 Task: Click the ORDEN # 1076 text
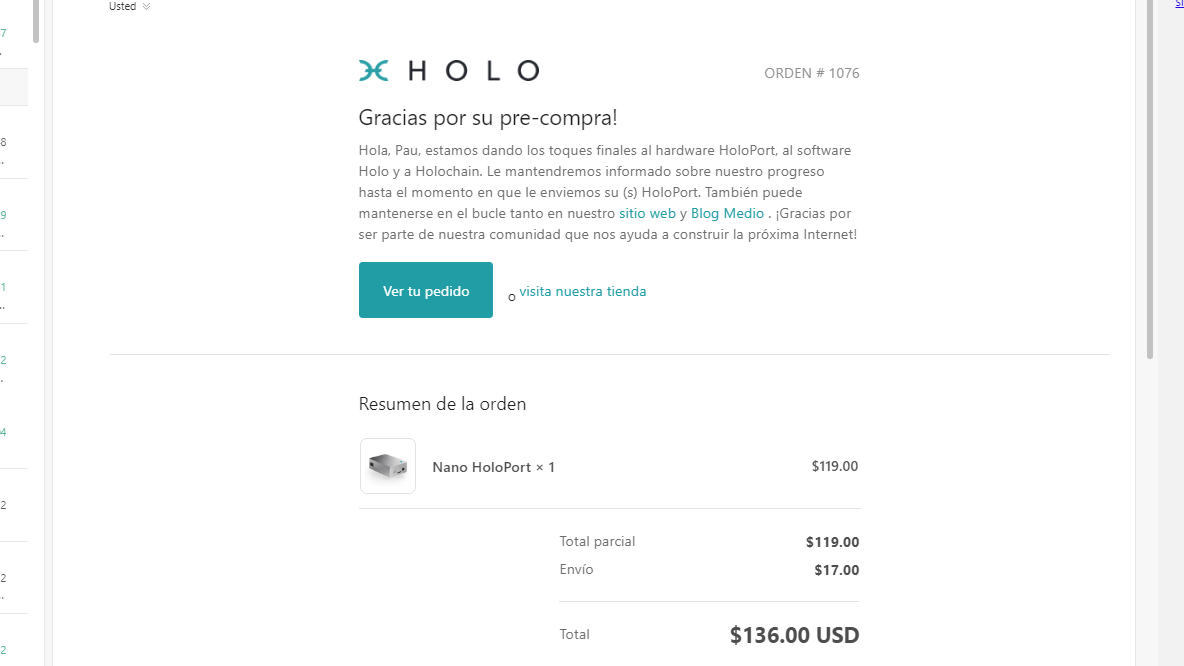(x=812, y=73)
